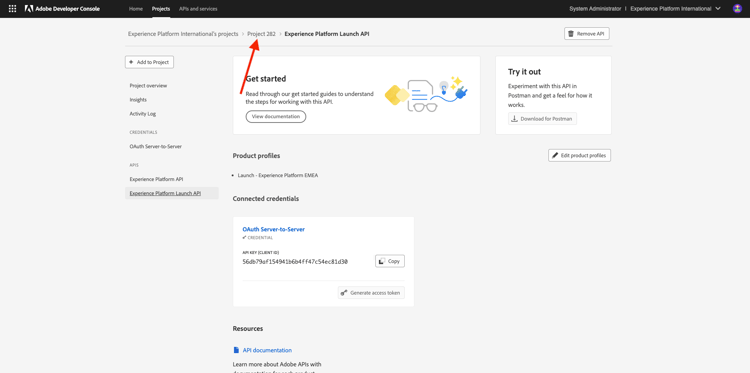Click the Experience Platform Launch API breadcrumb title
The height and width of the screenshot is (373, 750).
(x=327, y=34)
